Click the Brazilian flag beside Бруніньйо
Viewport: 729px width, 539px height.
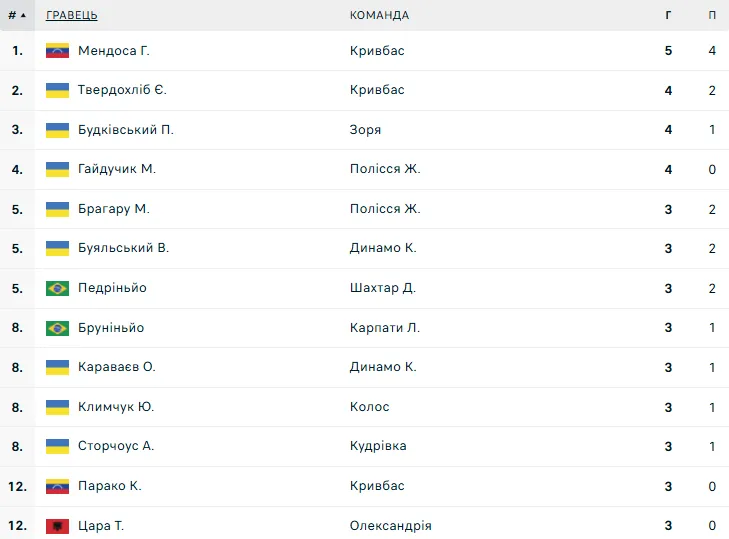(57, 328)
